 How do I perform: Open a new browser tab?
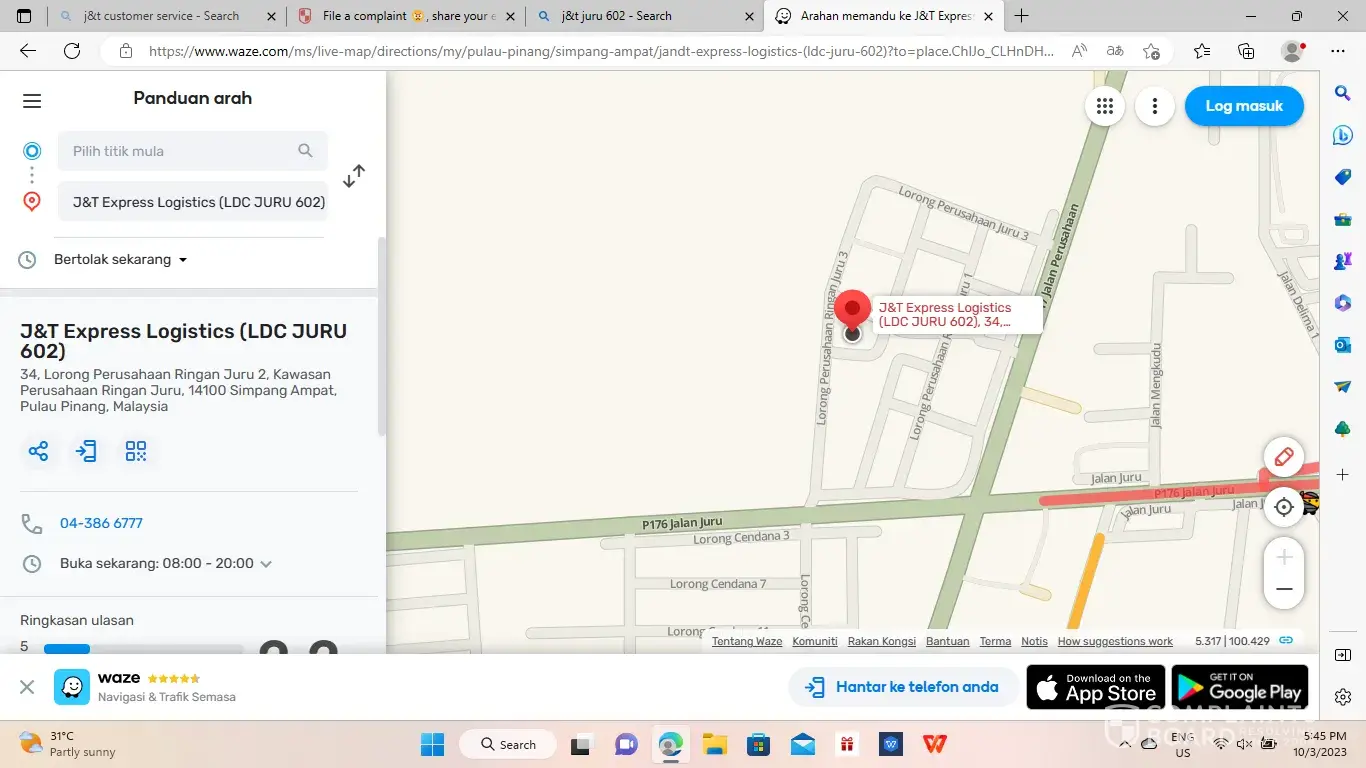pyautogui.click(x=1022, y=16)
